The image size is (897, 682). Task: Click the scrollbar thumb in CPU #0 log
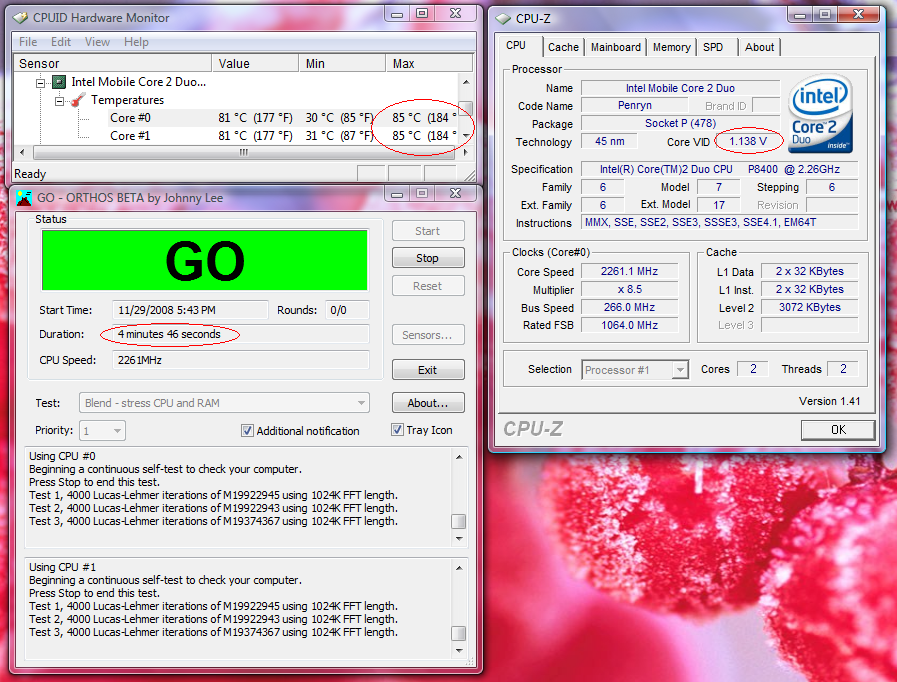(x=459, y=521)
